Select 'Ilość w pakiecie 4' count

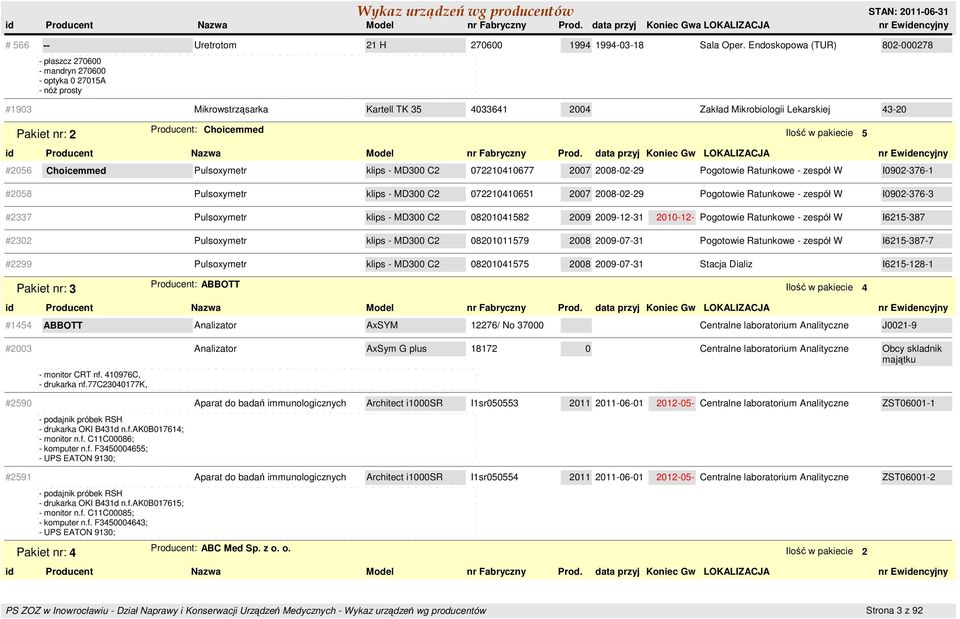point(827,288)
